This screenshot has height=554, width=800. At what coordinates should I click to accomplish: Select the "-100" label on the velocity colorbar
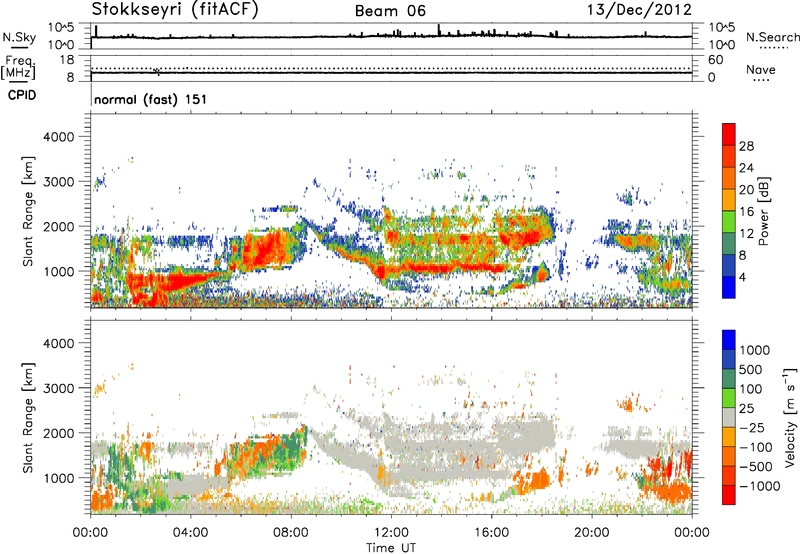pyautogui.click(x=755, y=447)
